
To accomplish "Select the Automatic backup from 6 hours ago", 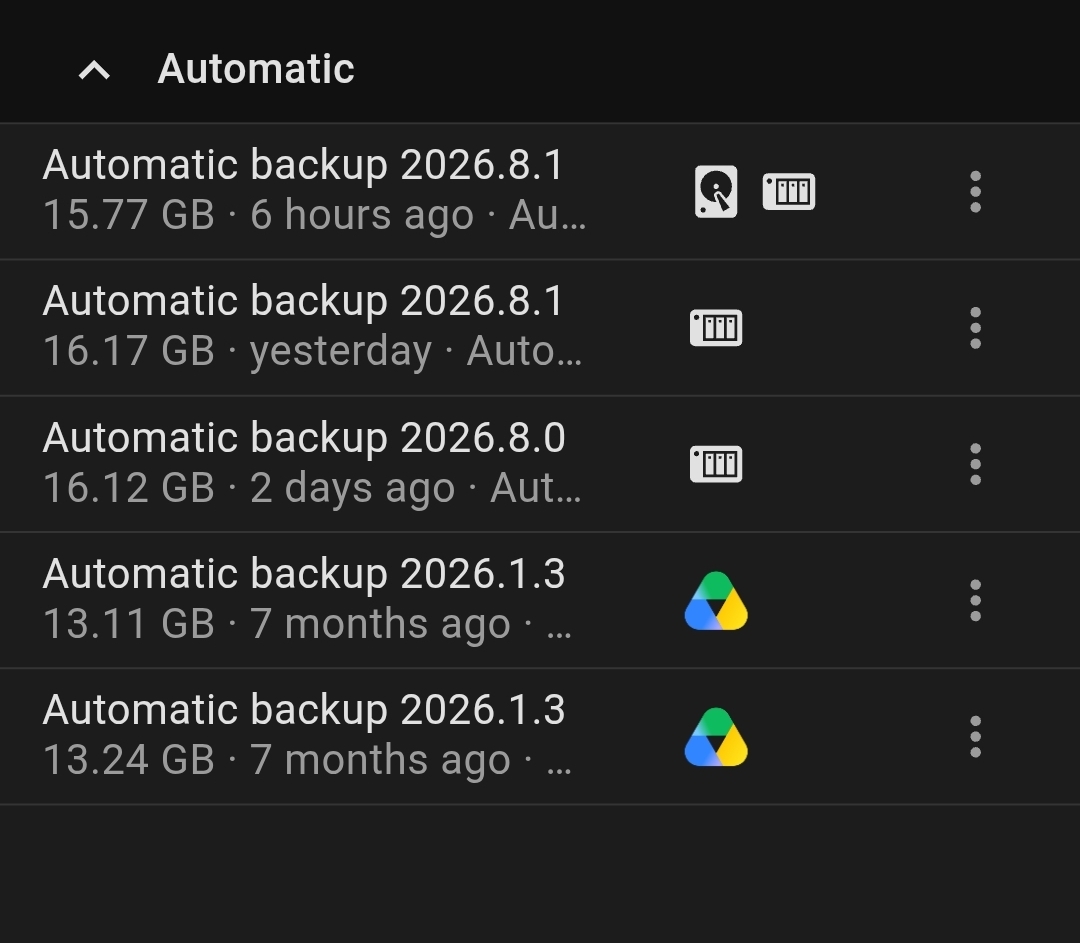I will click(x=540, y=191).
